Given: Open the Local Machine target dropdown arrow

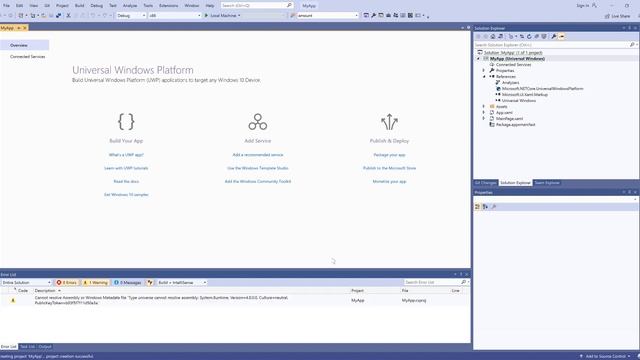Looking at the screenshot, I should (x=239, y=16).
